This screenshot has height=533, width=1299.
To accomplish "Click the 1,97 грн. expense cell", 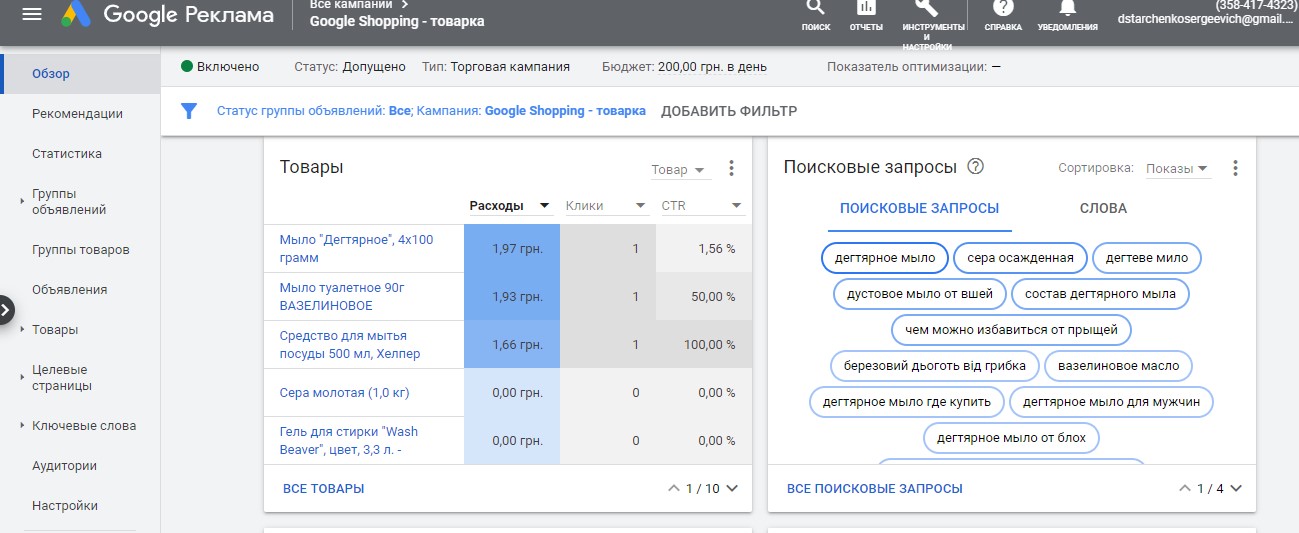I will tap(512, 249).
